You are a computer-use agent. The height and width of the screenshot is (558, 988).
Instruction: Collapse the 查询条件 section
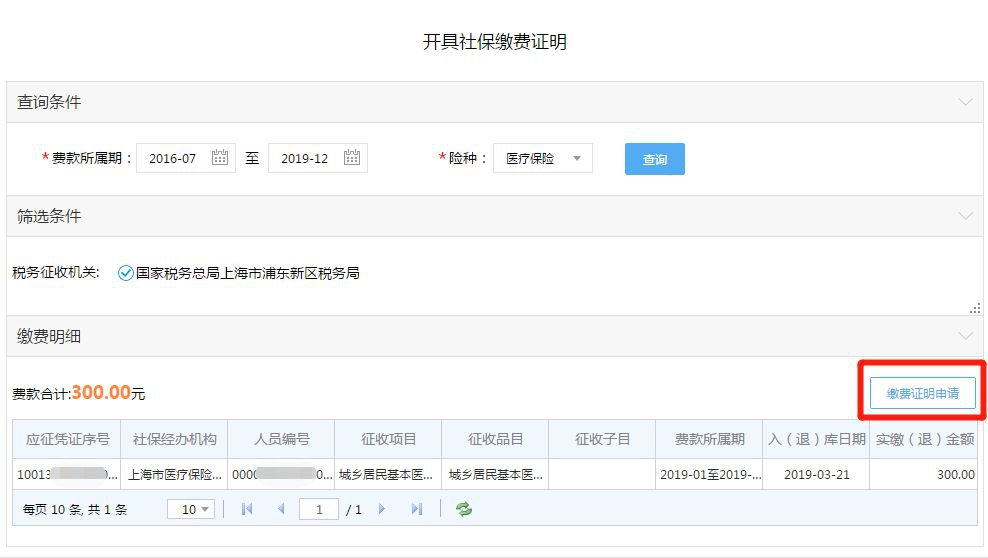[x=965, y=102]
